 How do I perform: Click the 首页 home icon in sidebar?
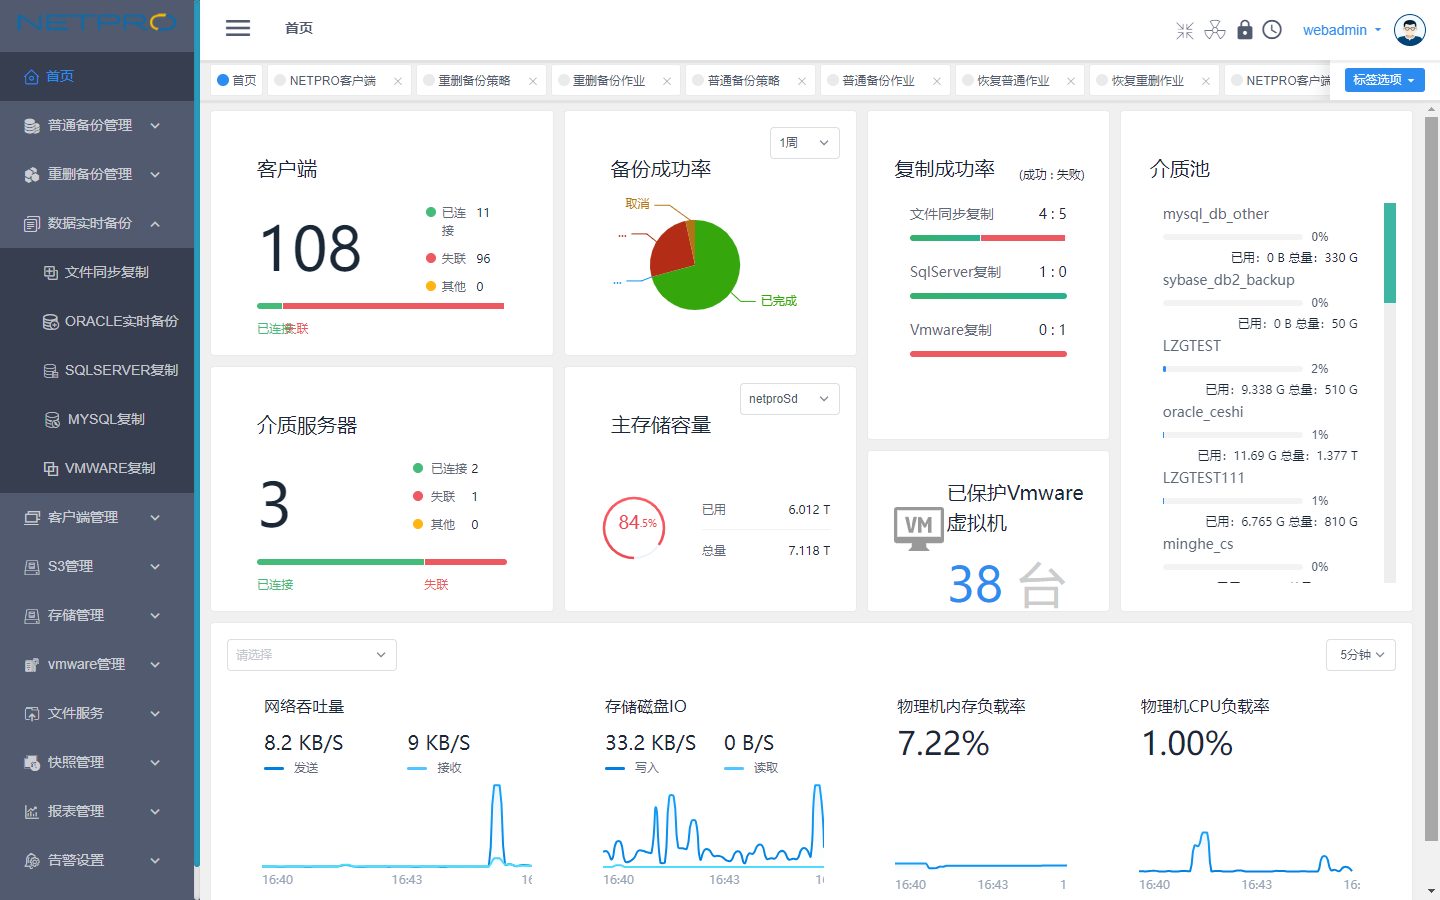click(x=31, y=76)
